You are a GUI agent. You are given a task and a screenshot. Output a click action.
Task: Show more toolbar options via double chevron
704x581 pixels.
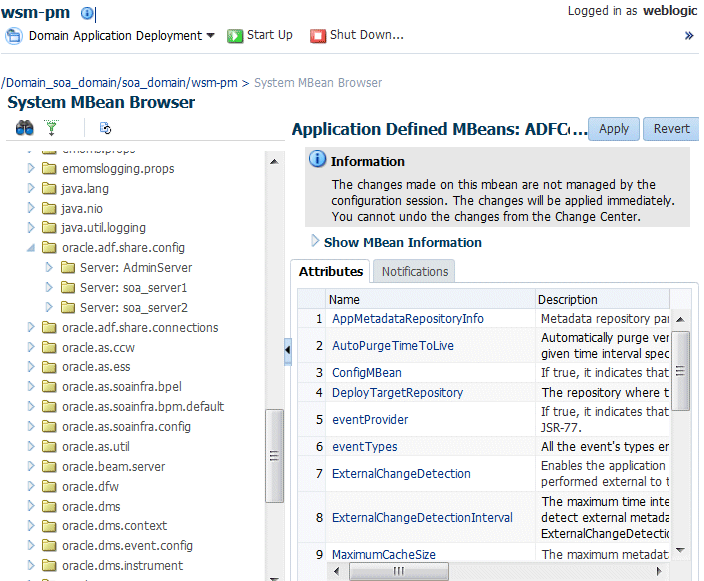[x=689, y=35]
